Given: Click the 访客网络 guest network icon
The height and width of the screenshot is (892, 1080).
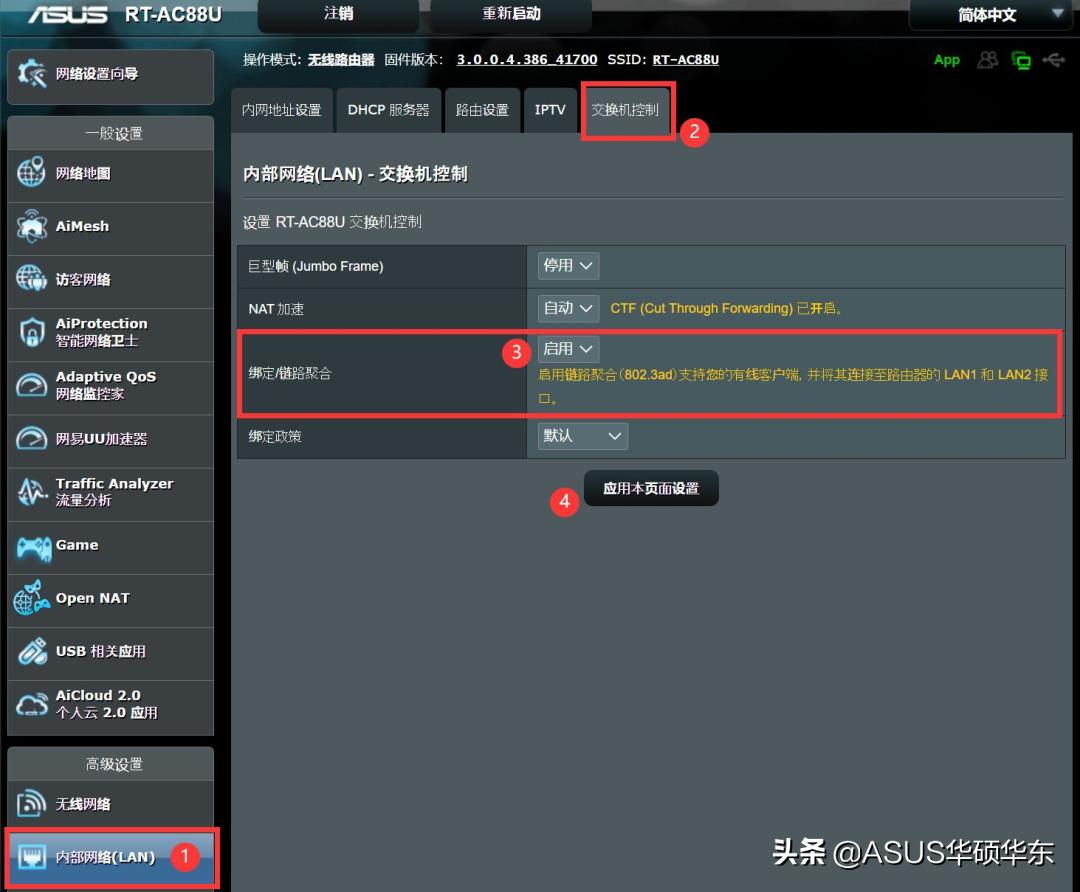Looking at the screenshot, I should [32, 279].
